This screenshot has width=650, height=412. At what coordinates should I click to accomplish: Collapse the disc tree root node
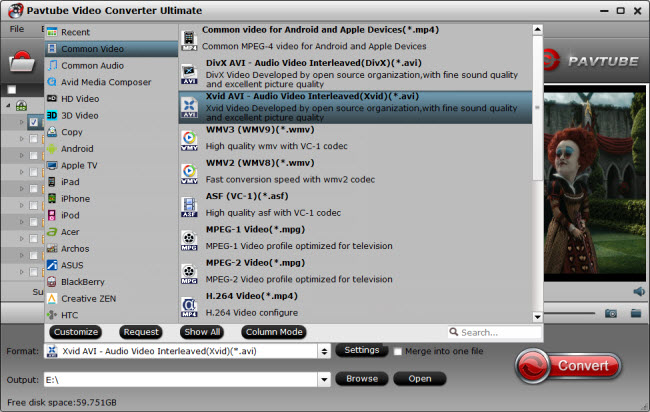tap(8, 106)
